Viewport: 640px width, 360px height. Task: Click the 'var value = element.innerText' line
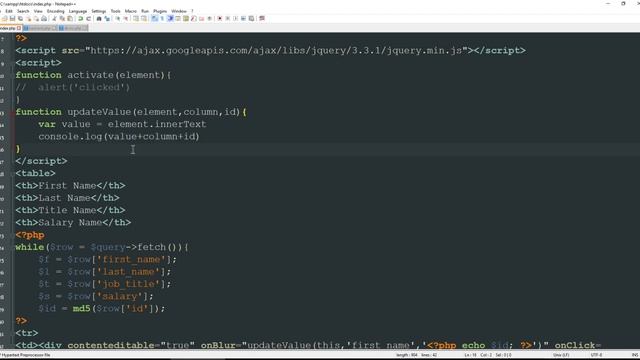pos(122,124)
